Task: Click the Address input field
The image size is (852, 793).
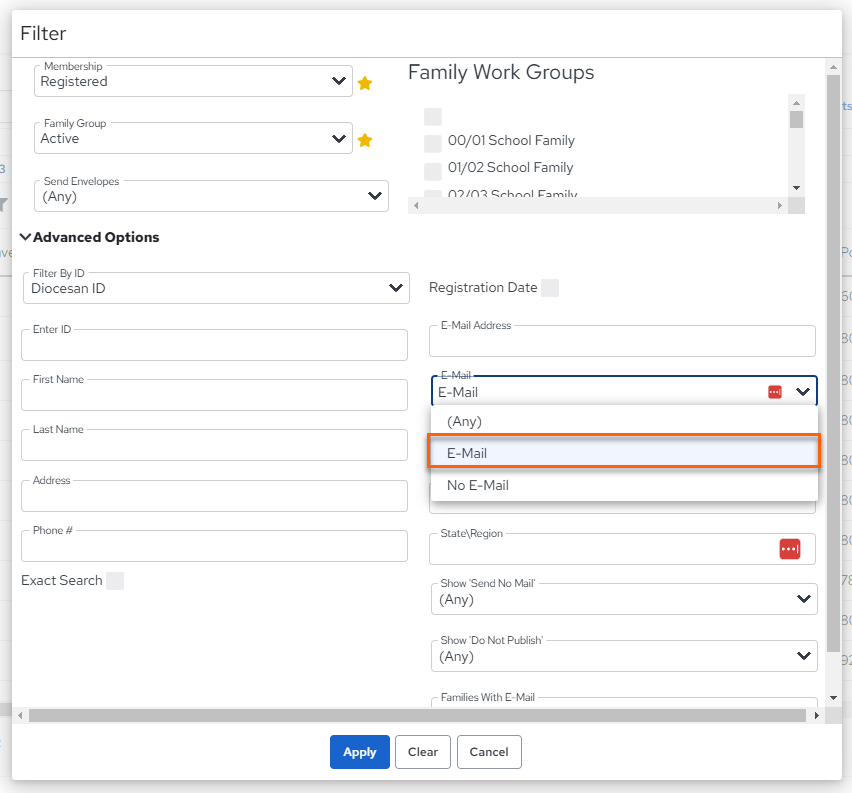Action: point(214,496)
